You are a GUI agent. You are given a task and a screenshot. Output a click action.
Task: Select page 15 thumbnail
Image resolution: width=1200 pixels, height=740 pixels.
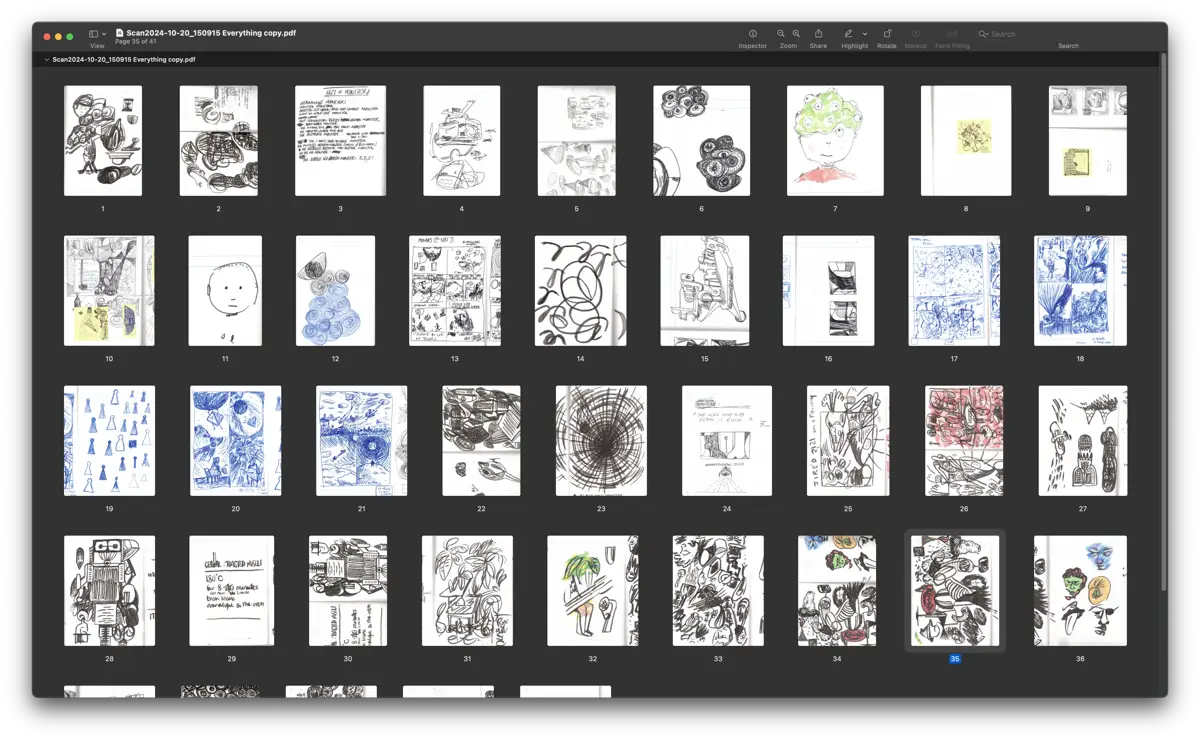(705, 291)
